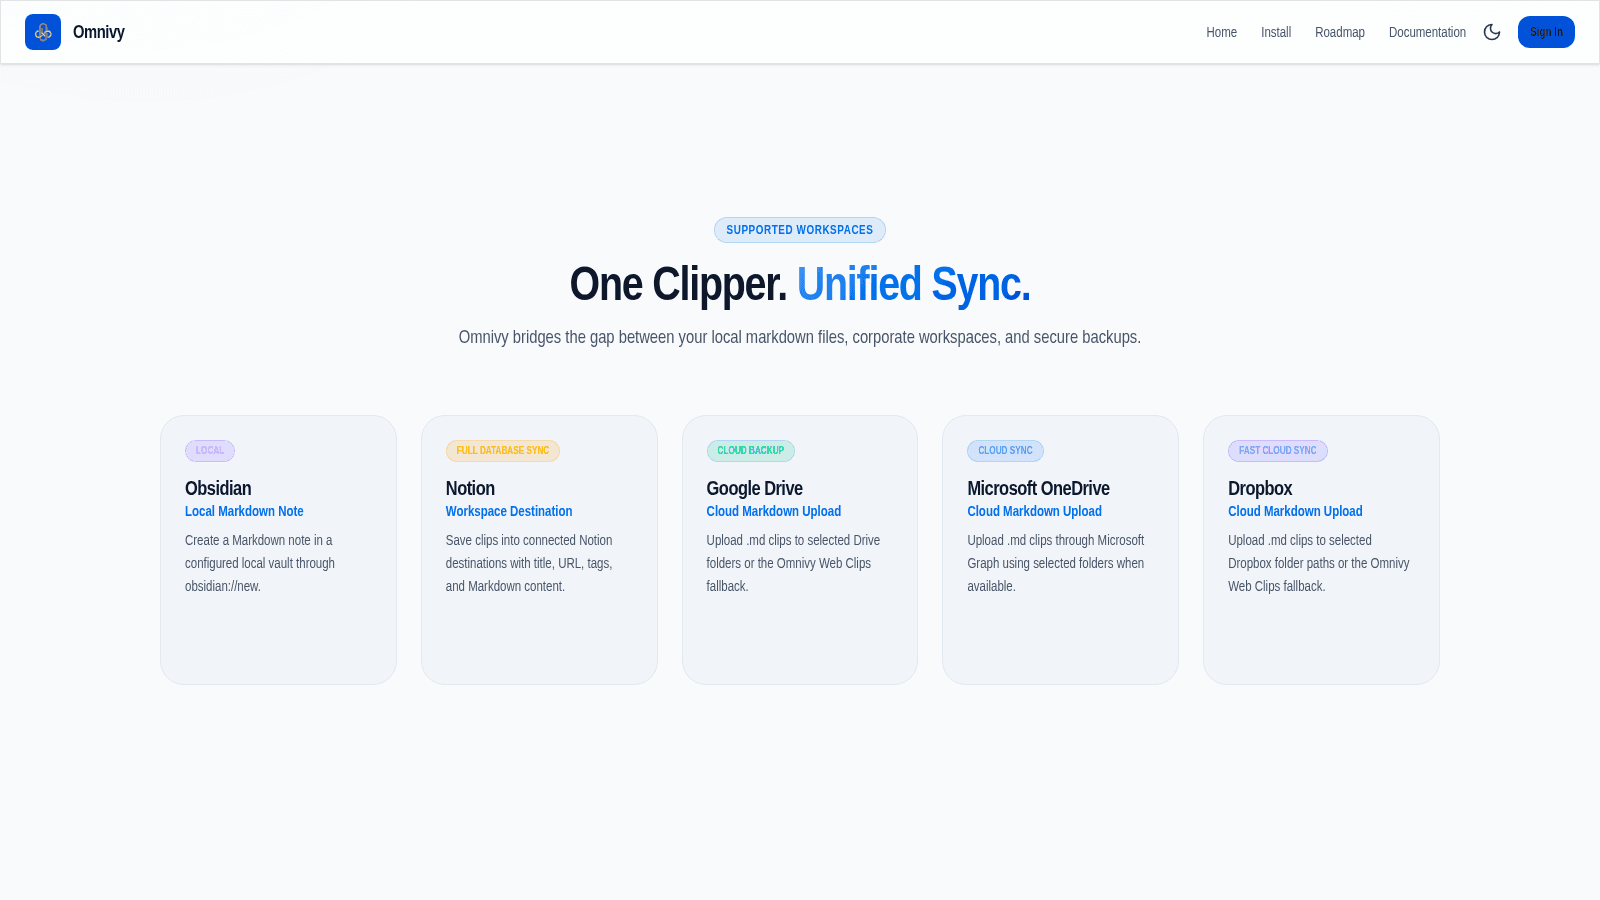Select the Dropbox card title
Viewport: 1600px width, 900px height.
click(x=1260, y=488)
